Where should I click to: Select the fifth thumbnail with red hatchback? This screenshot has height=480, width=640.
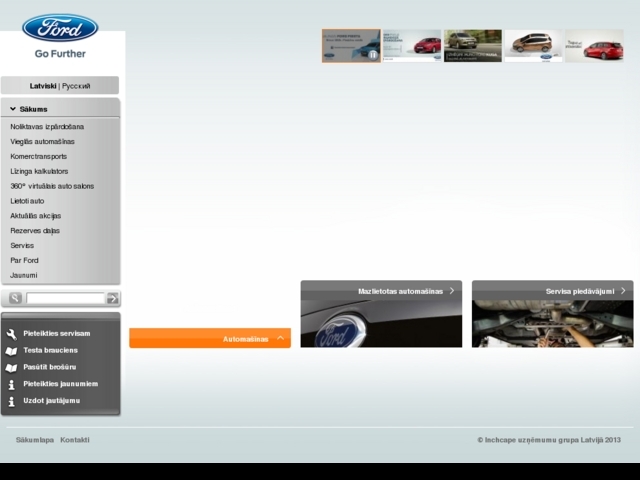[x=594, y=46]
